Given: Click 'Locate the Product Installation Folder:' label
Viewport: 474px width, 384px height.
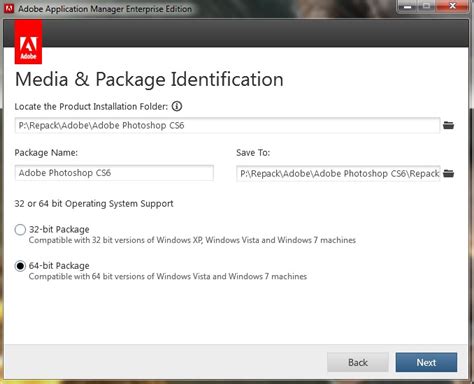Looking at the screenshot, I should click(91, 107).
